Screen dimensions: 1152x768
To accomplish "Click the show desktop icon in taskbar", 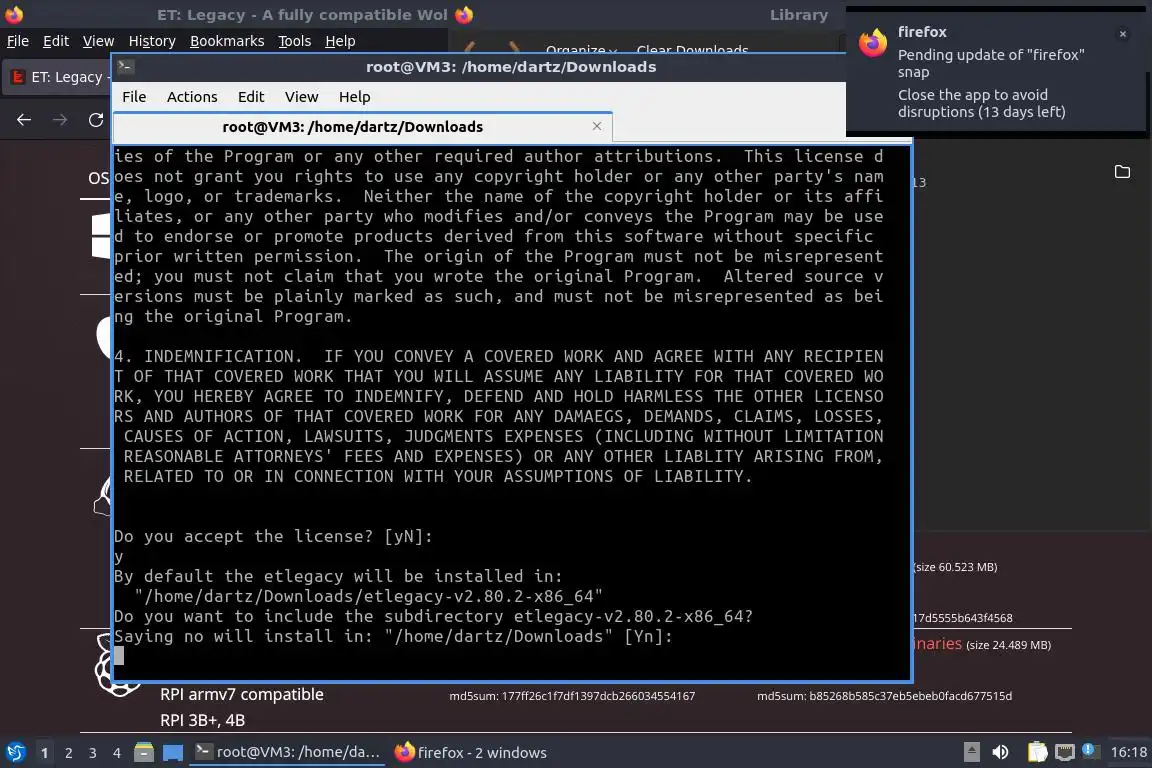I will pyautogui.click(x=173, y=753).
